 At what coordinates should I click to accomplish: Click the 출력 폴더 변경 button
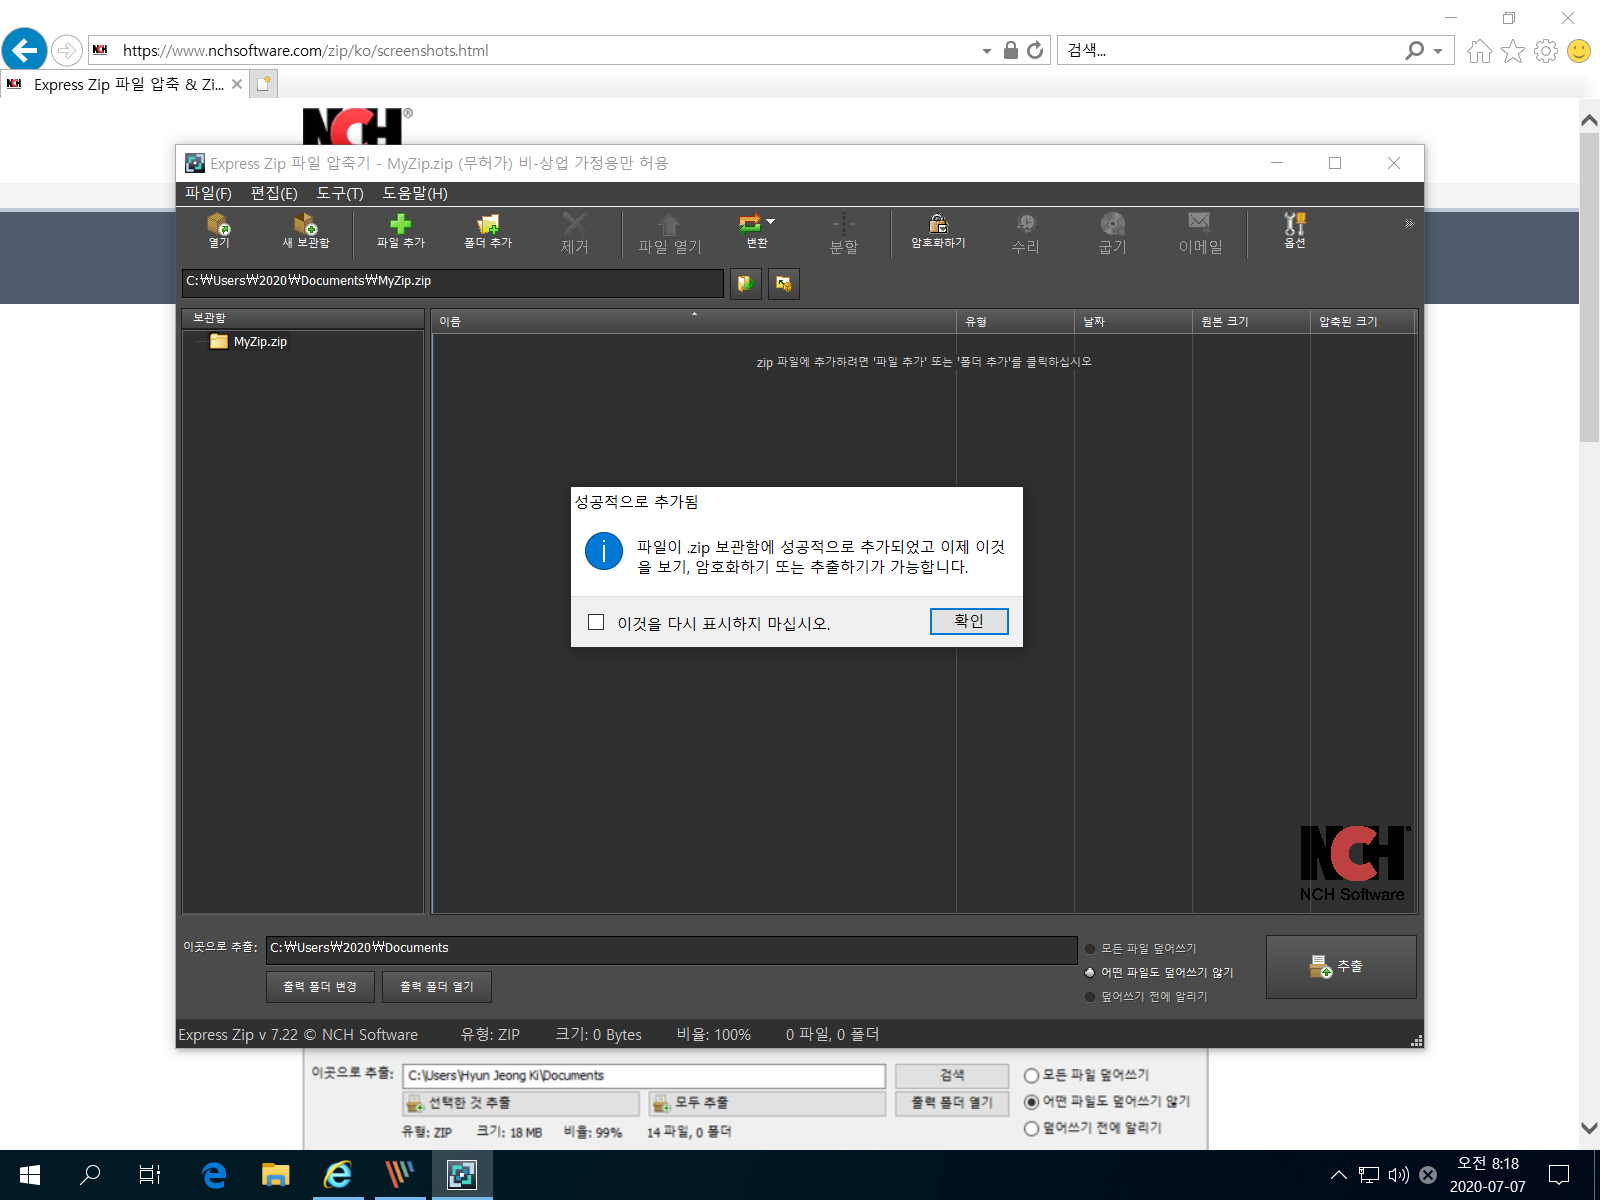tap(320, 987)
